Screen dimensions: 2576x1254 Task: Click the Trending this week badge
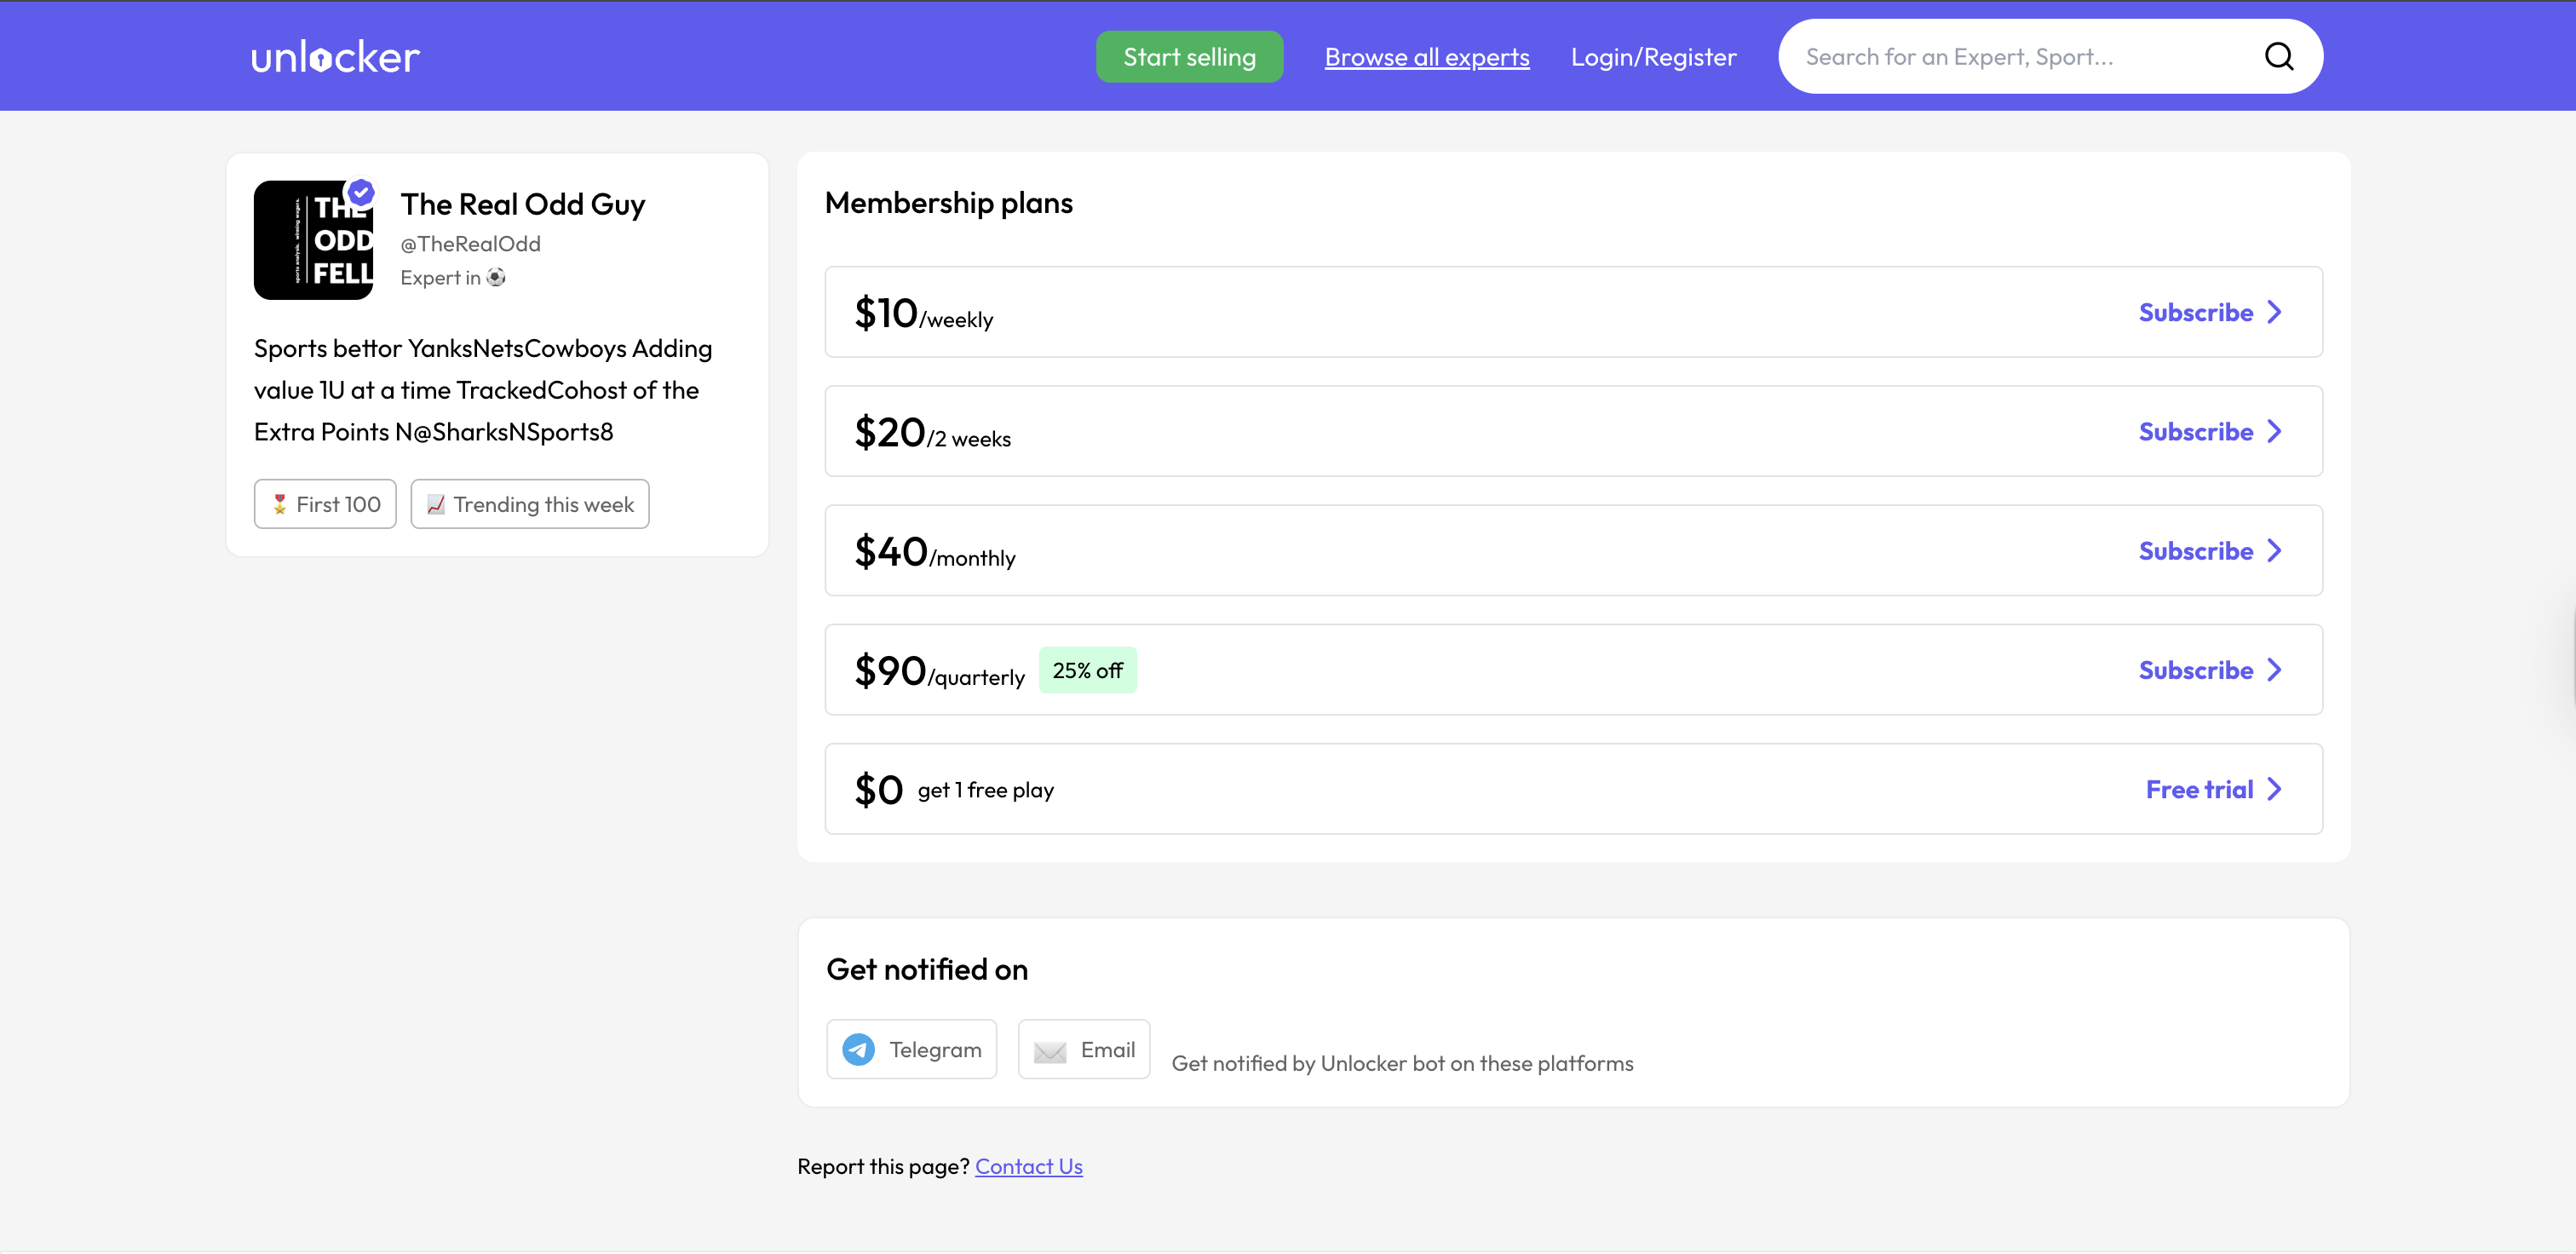(x=529, y=504)
